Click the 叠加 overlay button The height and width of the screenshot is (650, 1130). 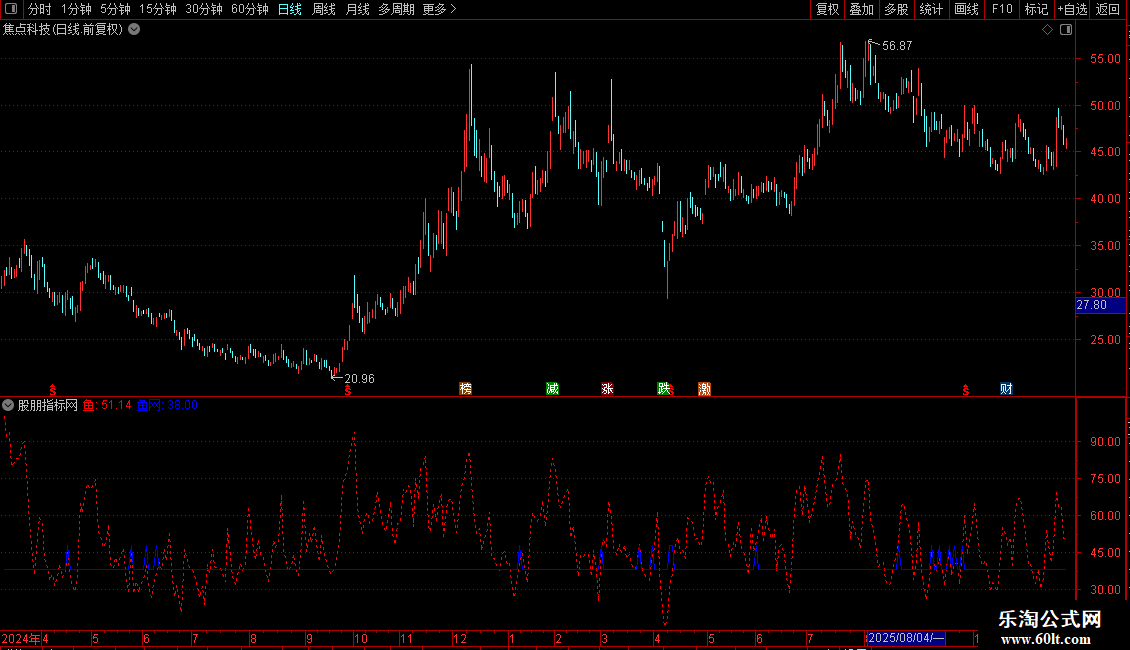click(x=861, y=9)
